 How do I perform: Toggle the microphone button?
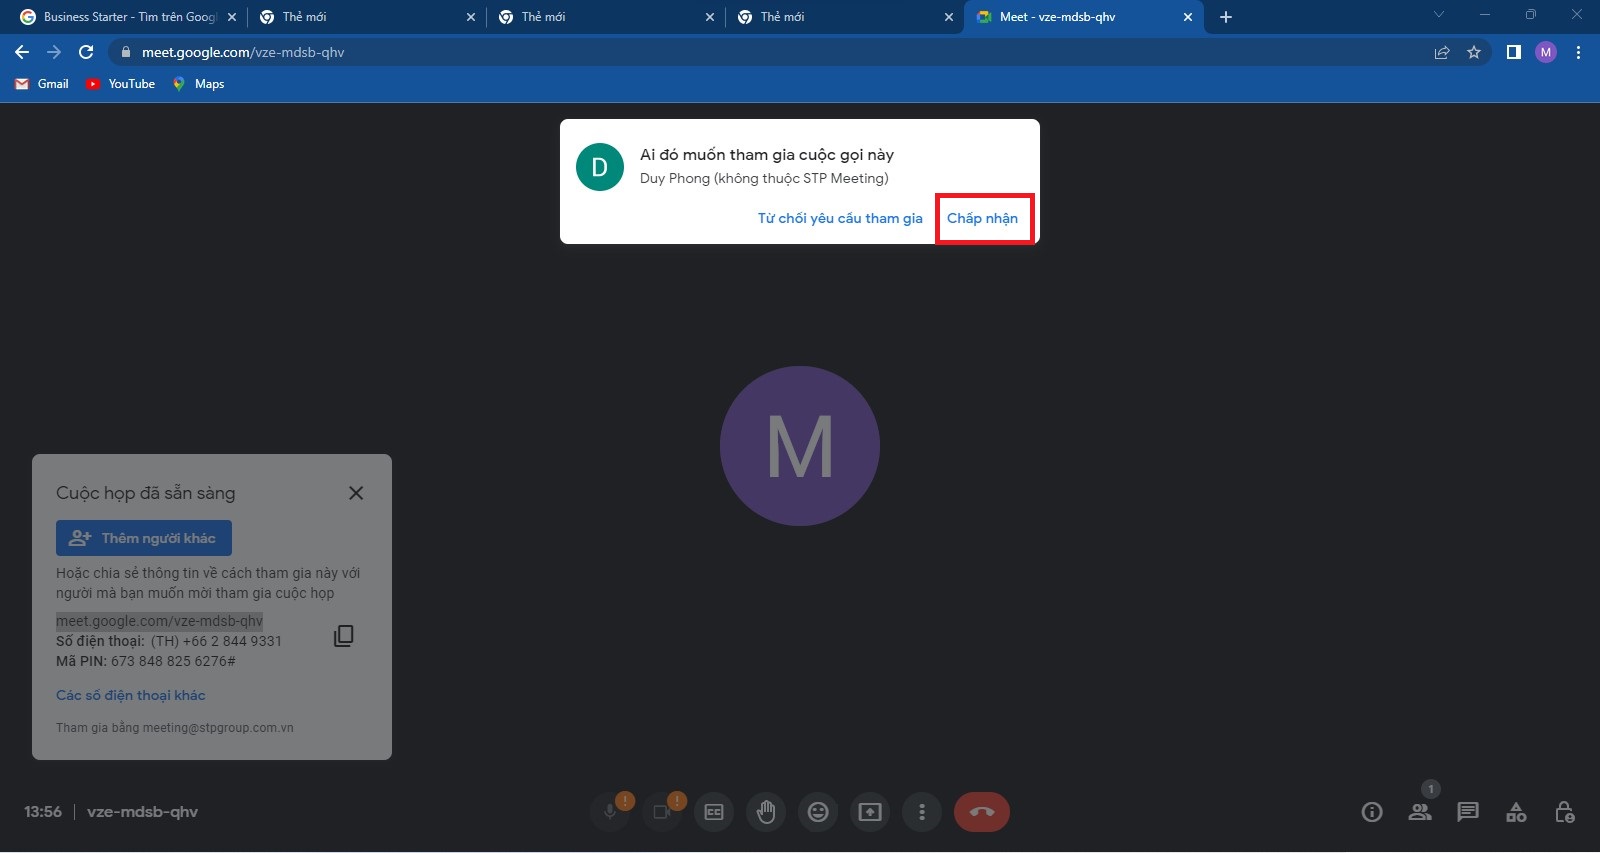click(x=610, y=812)
